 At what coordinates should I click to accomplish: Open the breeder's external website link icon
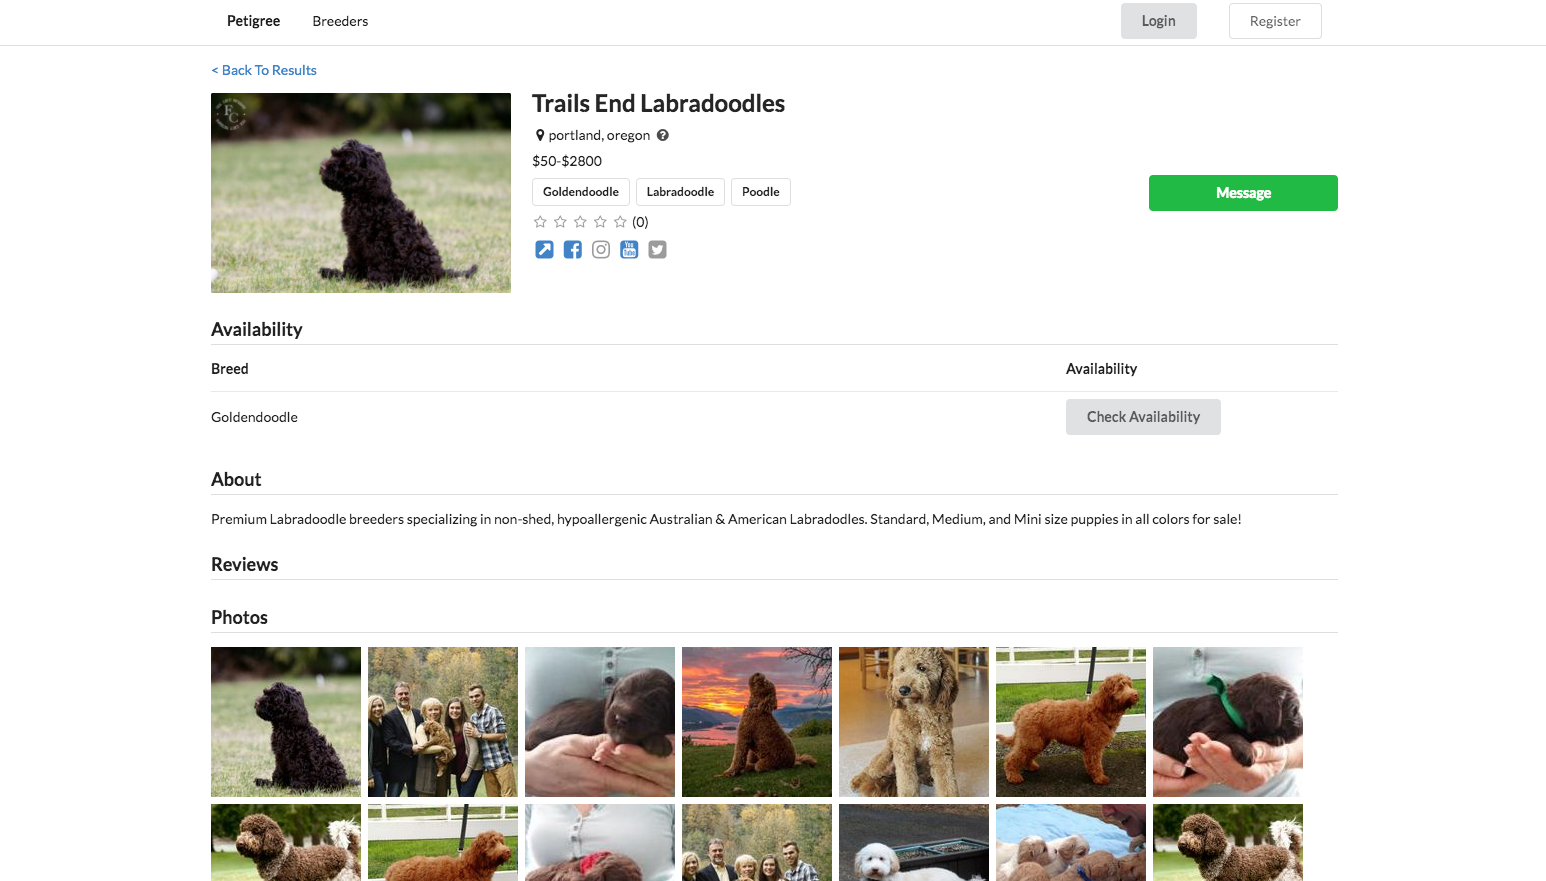pyautogui.click(x=544, y=250)
